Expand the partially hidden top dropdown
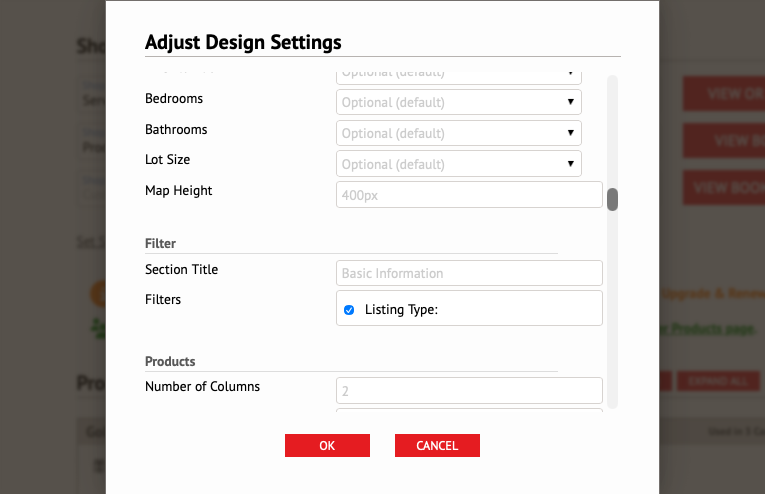 tap(459, 77)
